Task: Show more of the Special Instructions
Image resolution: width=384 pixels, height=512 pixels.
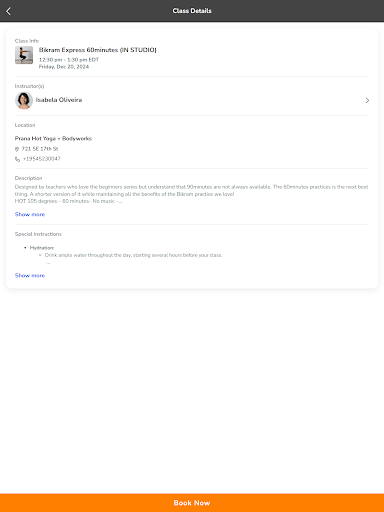Action: tap(30, 275)
